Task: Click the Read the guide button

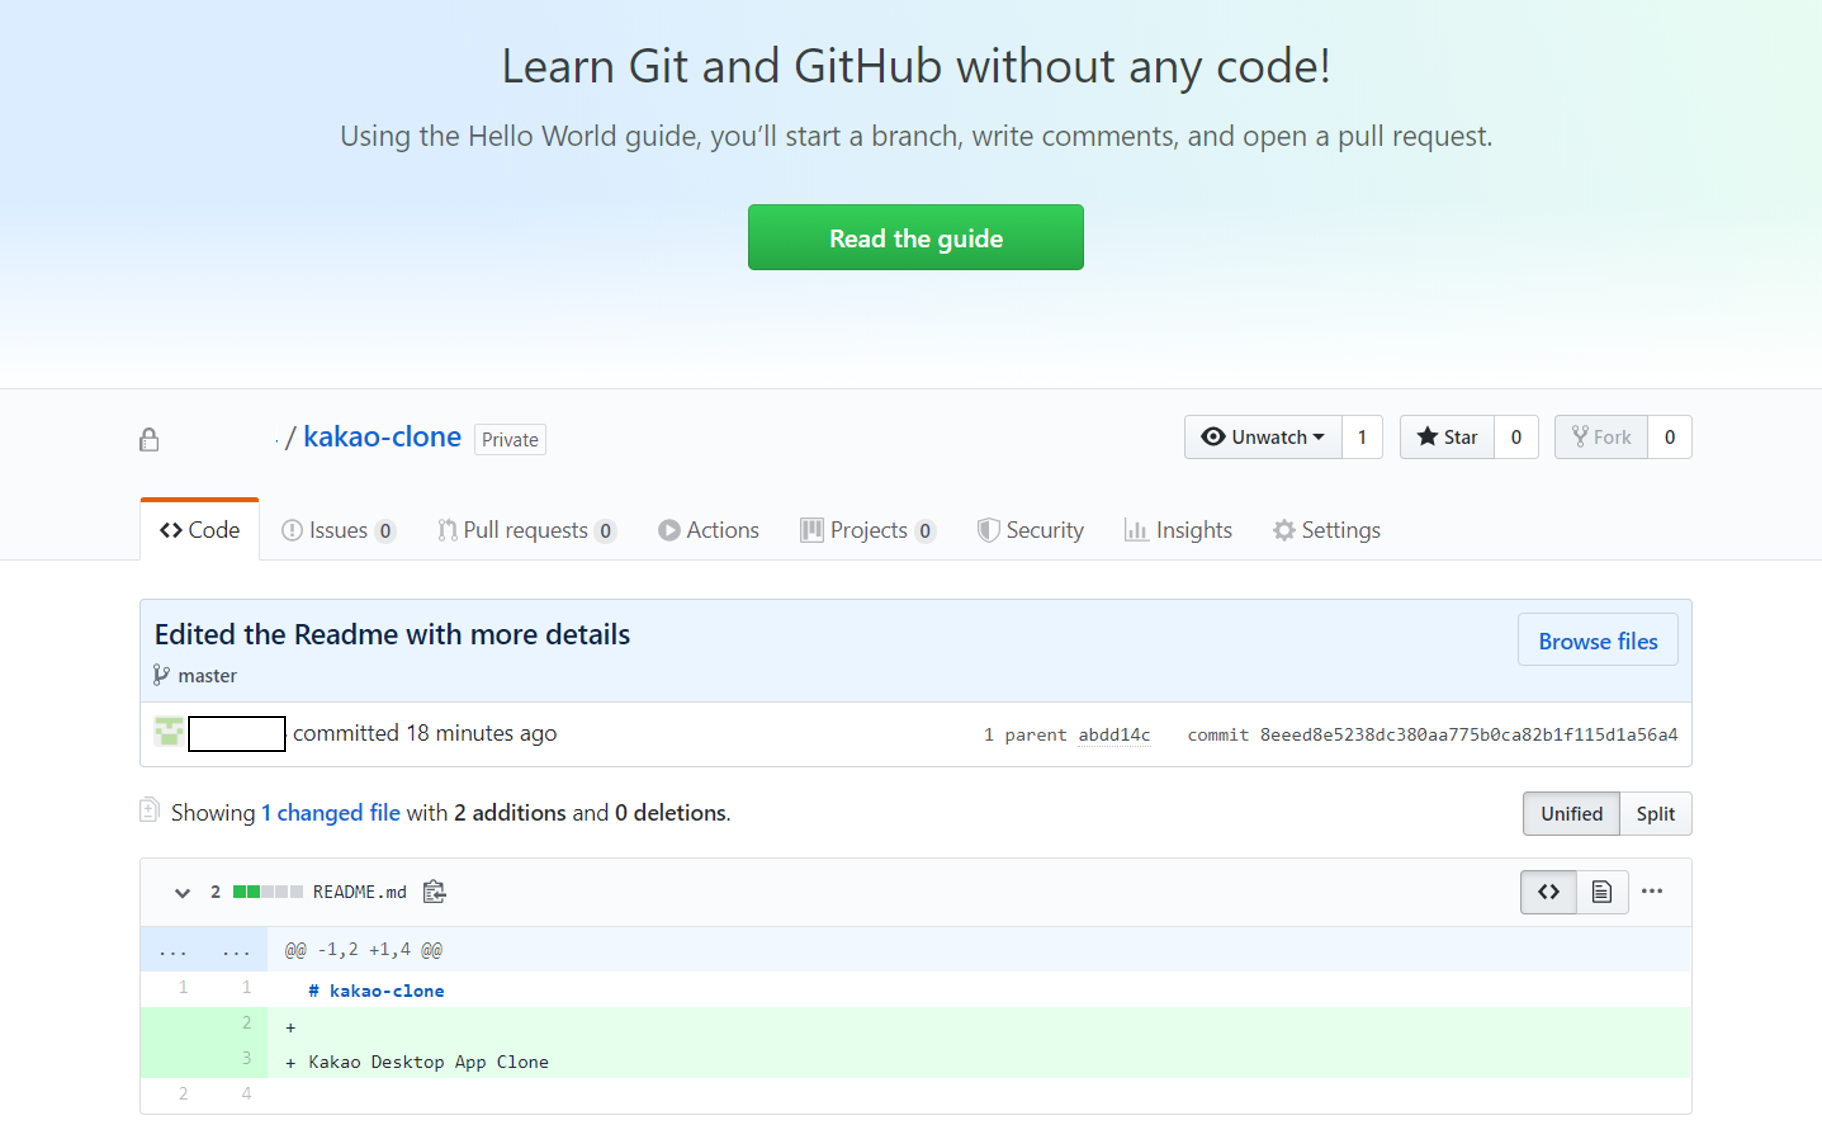Action: (915, 237)
